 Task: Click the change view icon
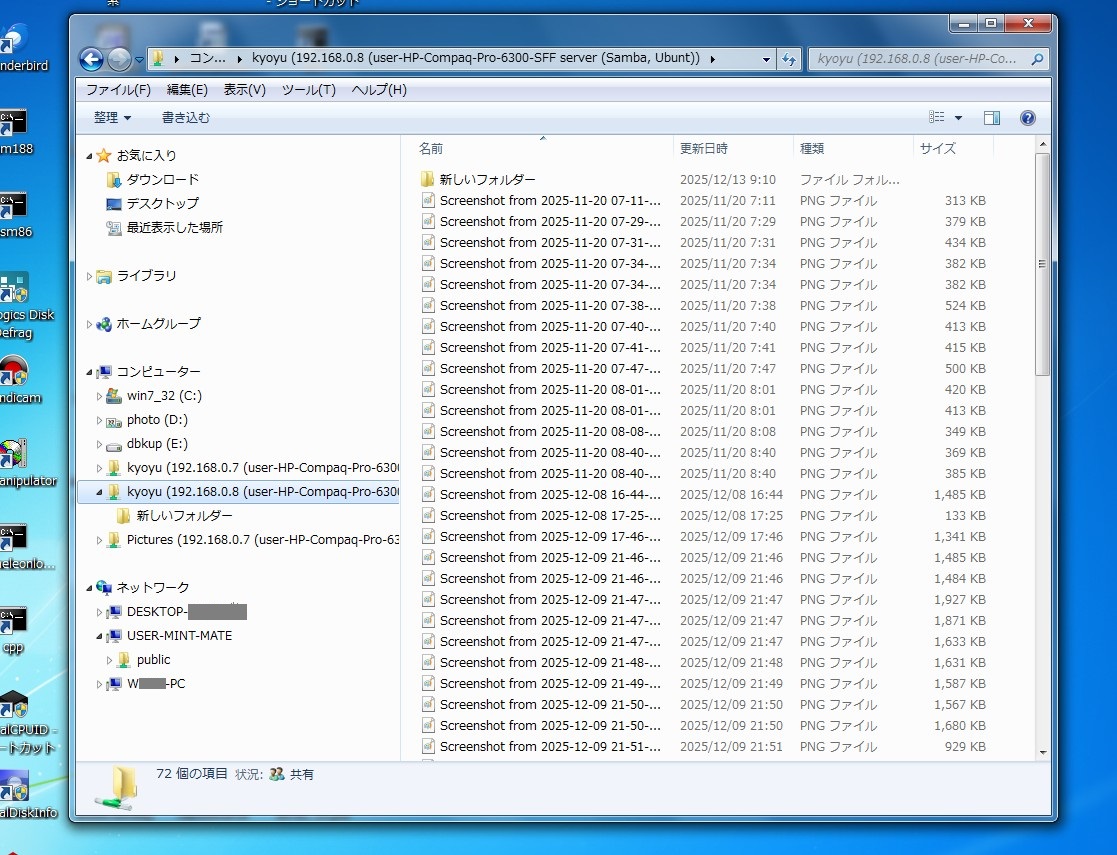937,118
